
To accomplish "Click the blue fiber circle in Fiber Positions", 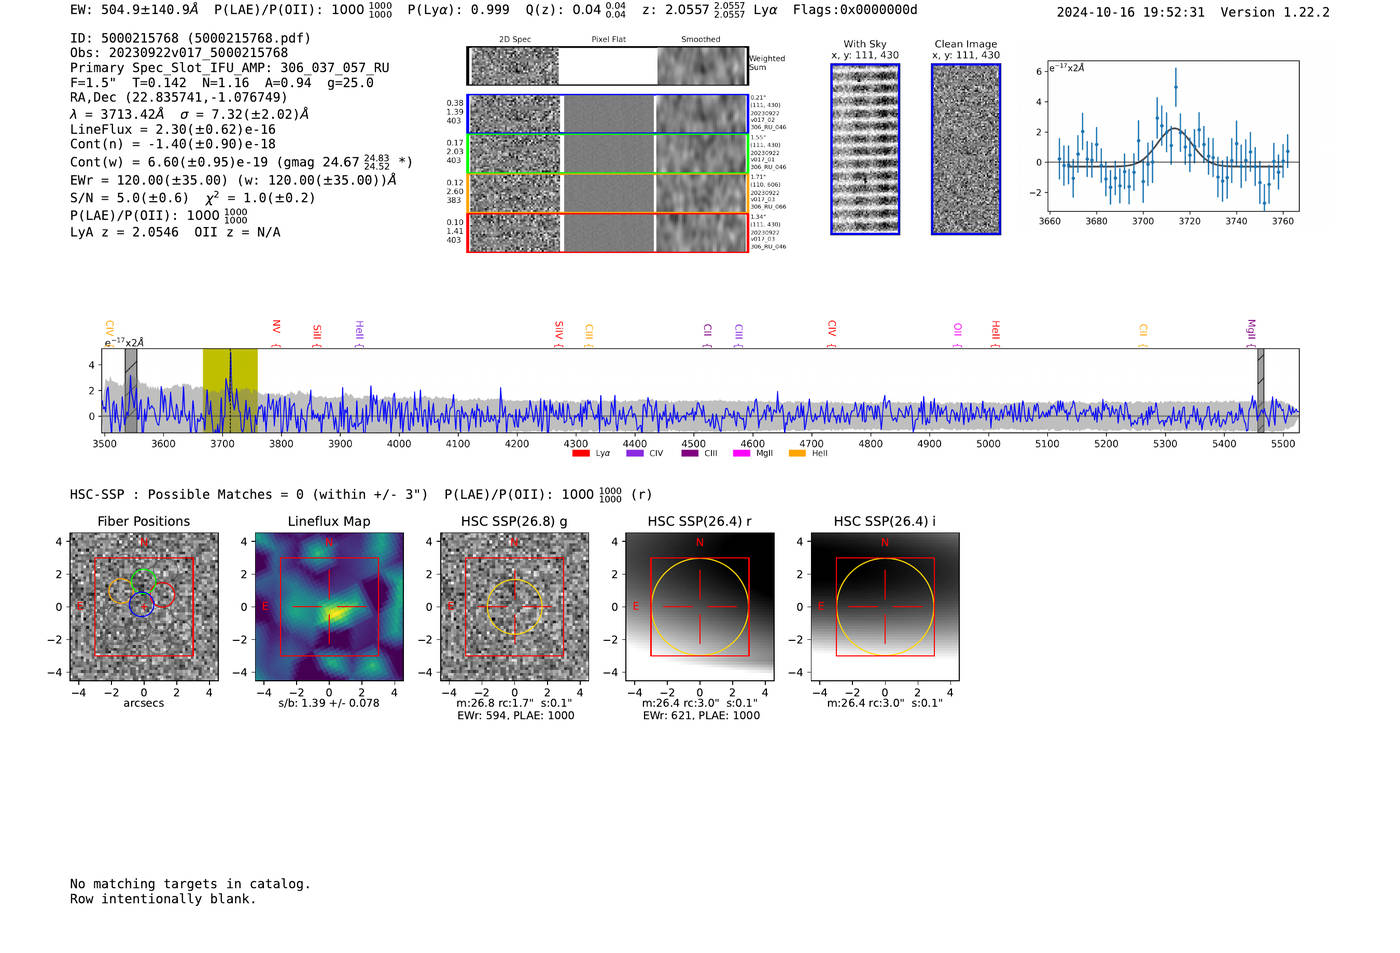I will (x=141, y=604).
